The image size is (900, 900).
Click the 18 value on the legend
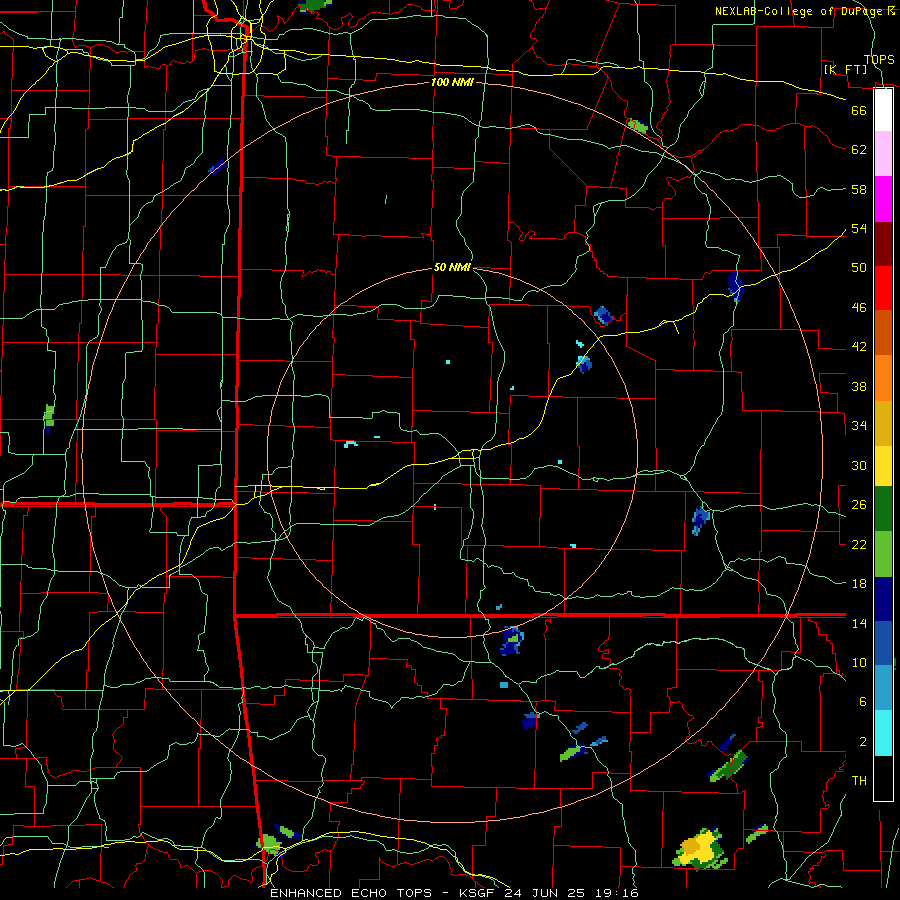pos(859,584)
